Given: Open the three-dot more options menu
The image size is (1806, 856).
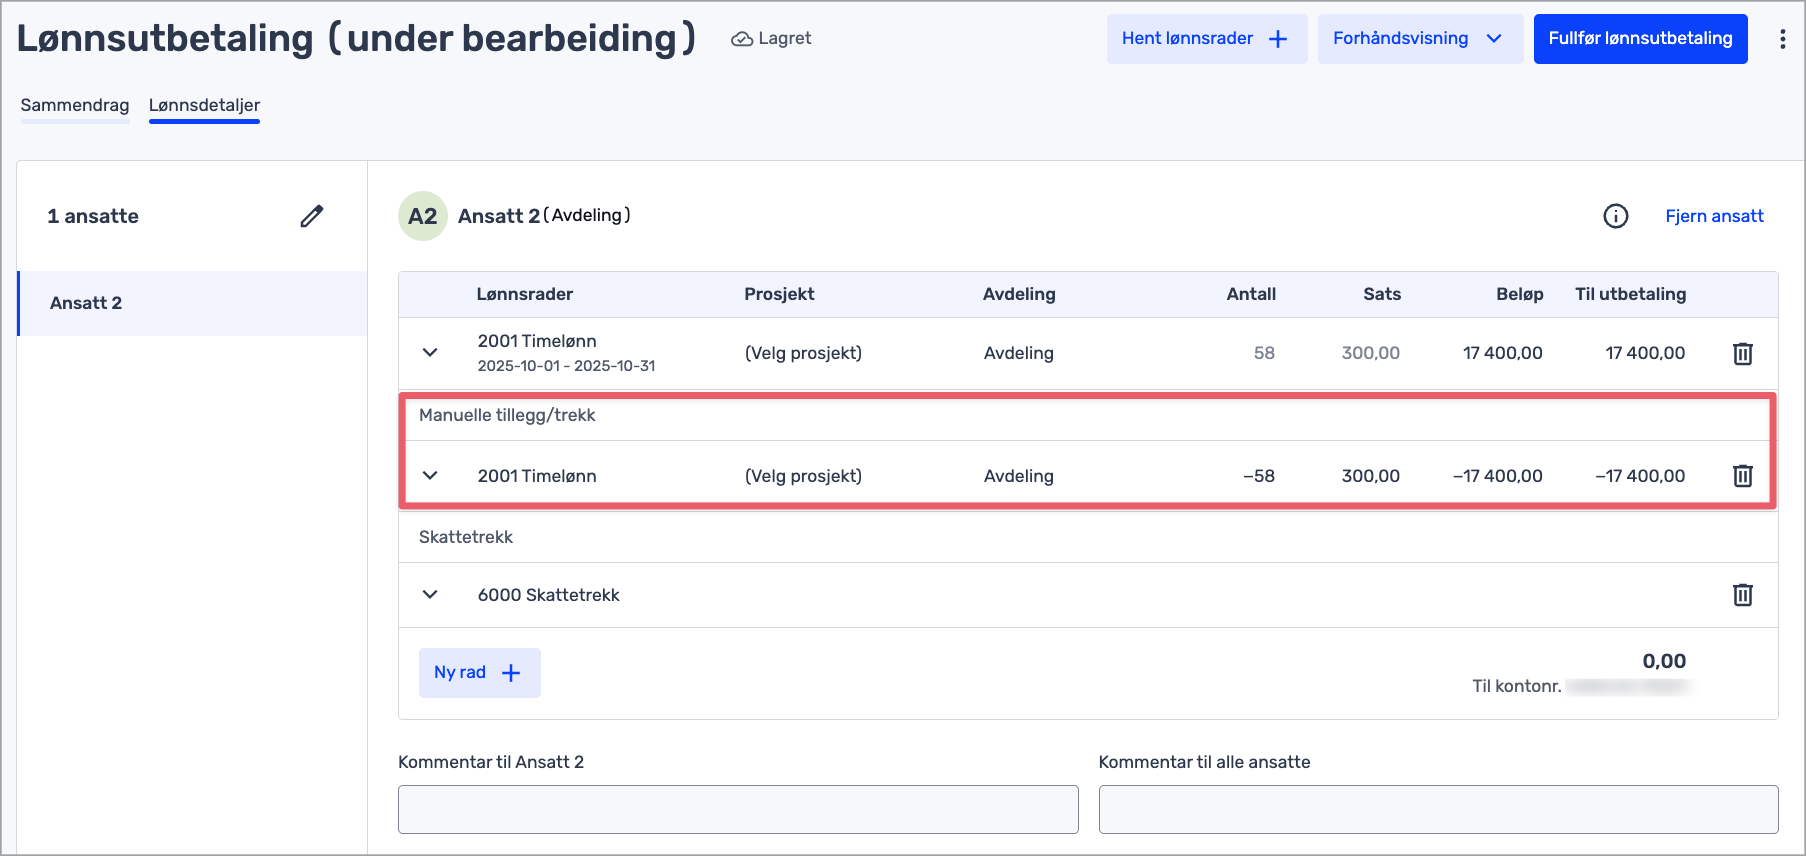Looking at the screenshot, I should click(1782, 39).
